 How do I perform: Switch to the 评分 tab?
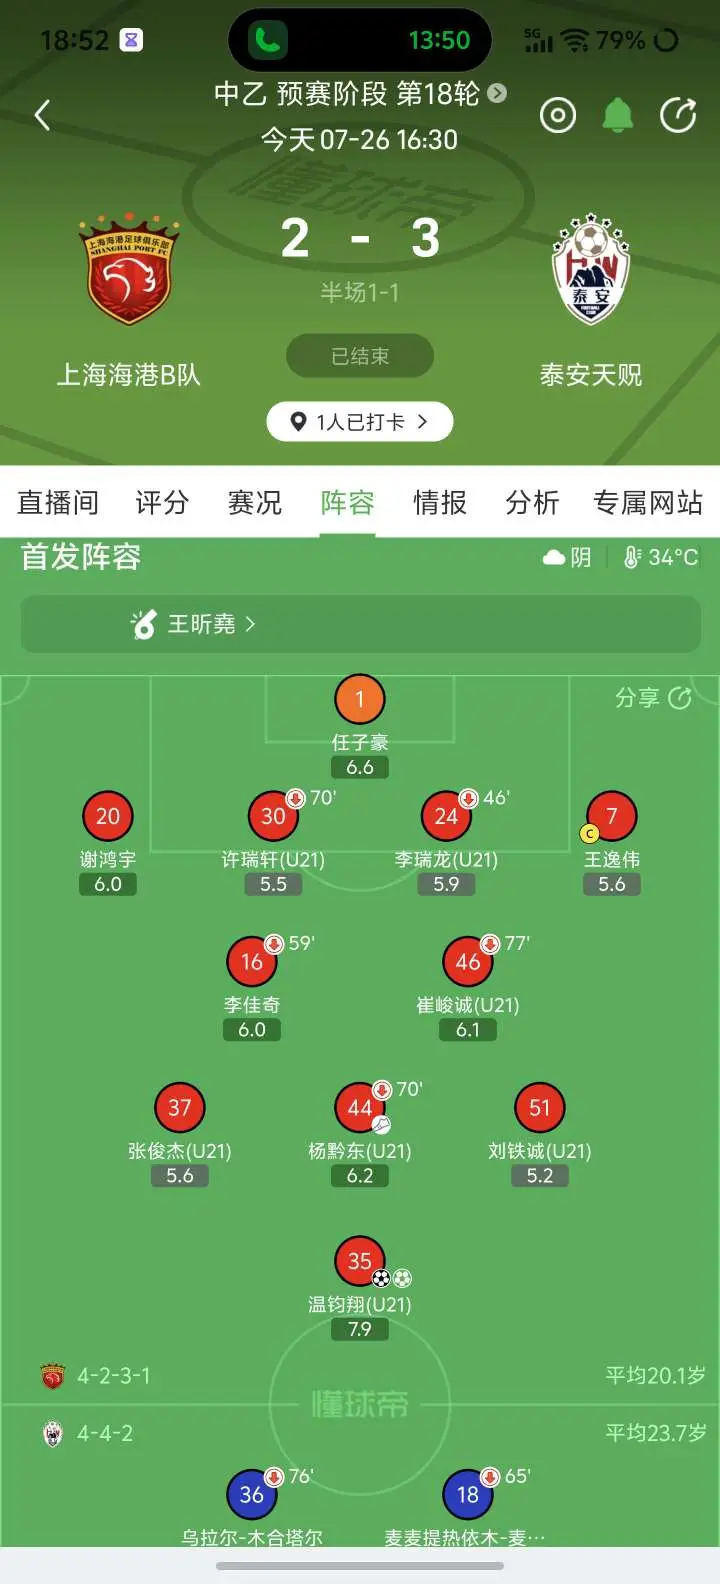point(162,502)
